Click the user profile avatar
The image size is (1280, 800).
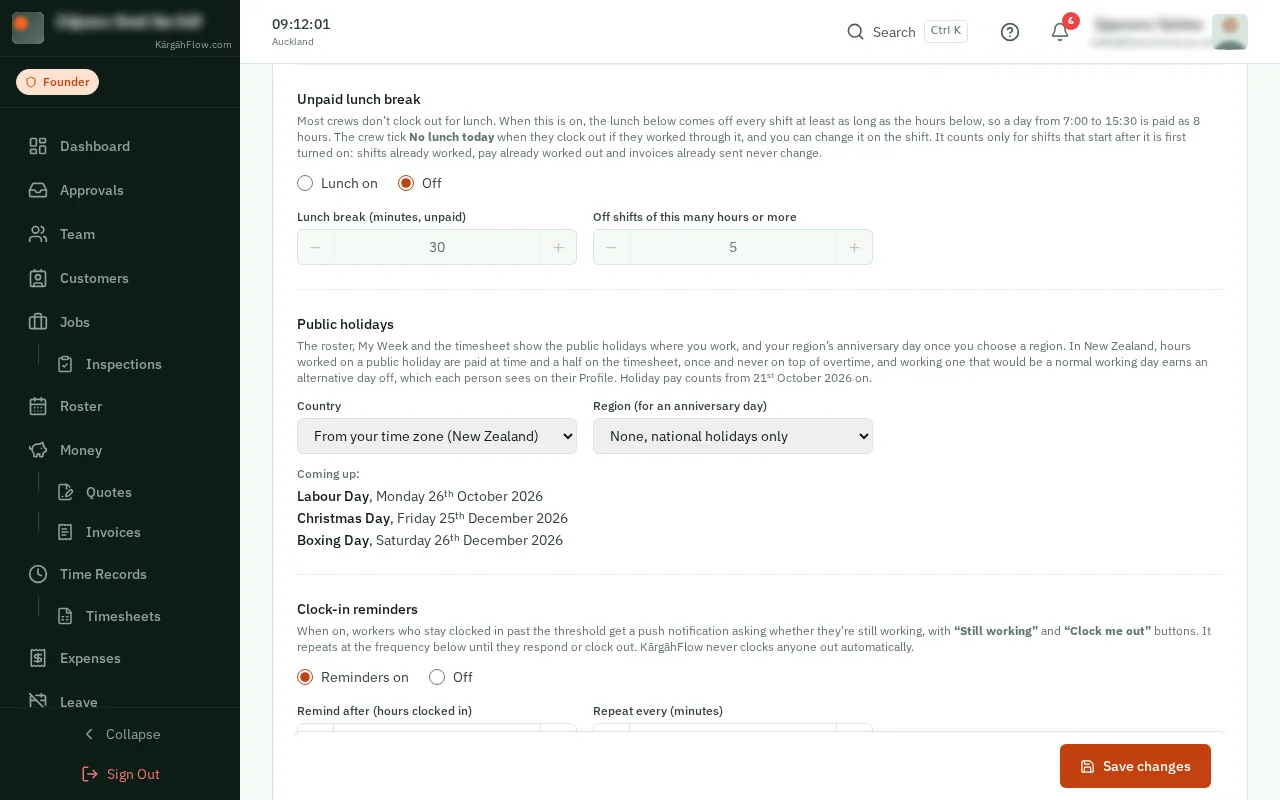pyautogui.click(x=1229, y=31)
